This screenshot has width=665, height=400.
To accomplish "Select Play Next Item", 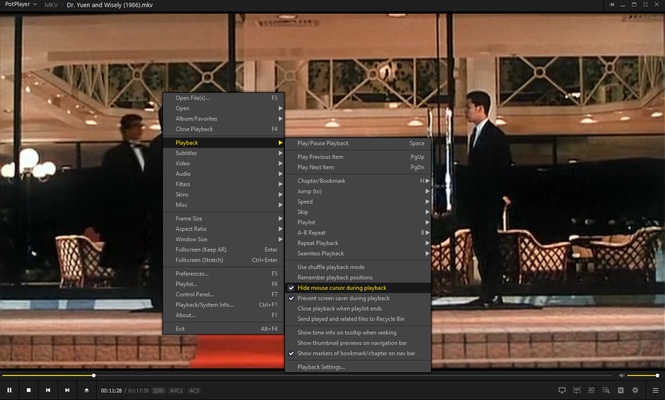I will tap(358, 167).
